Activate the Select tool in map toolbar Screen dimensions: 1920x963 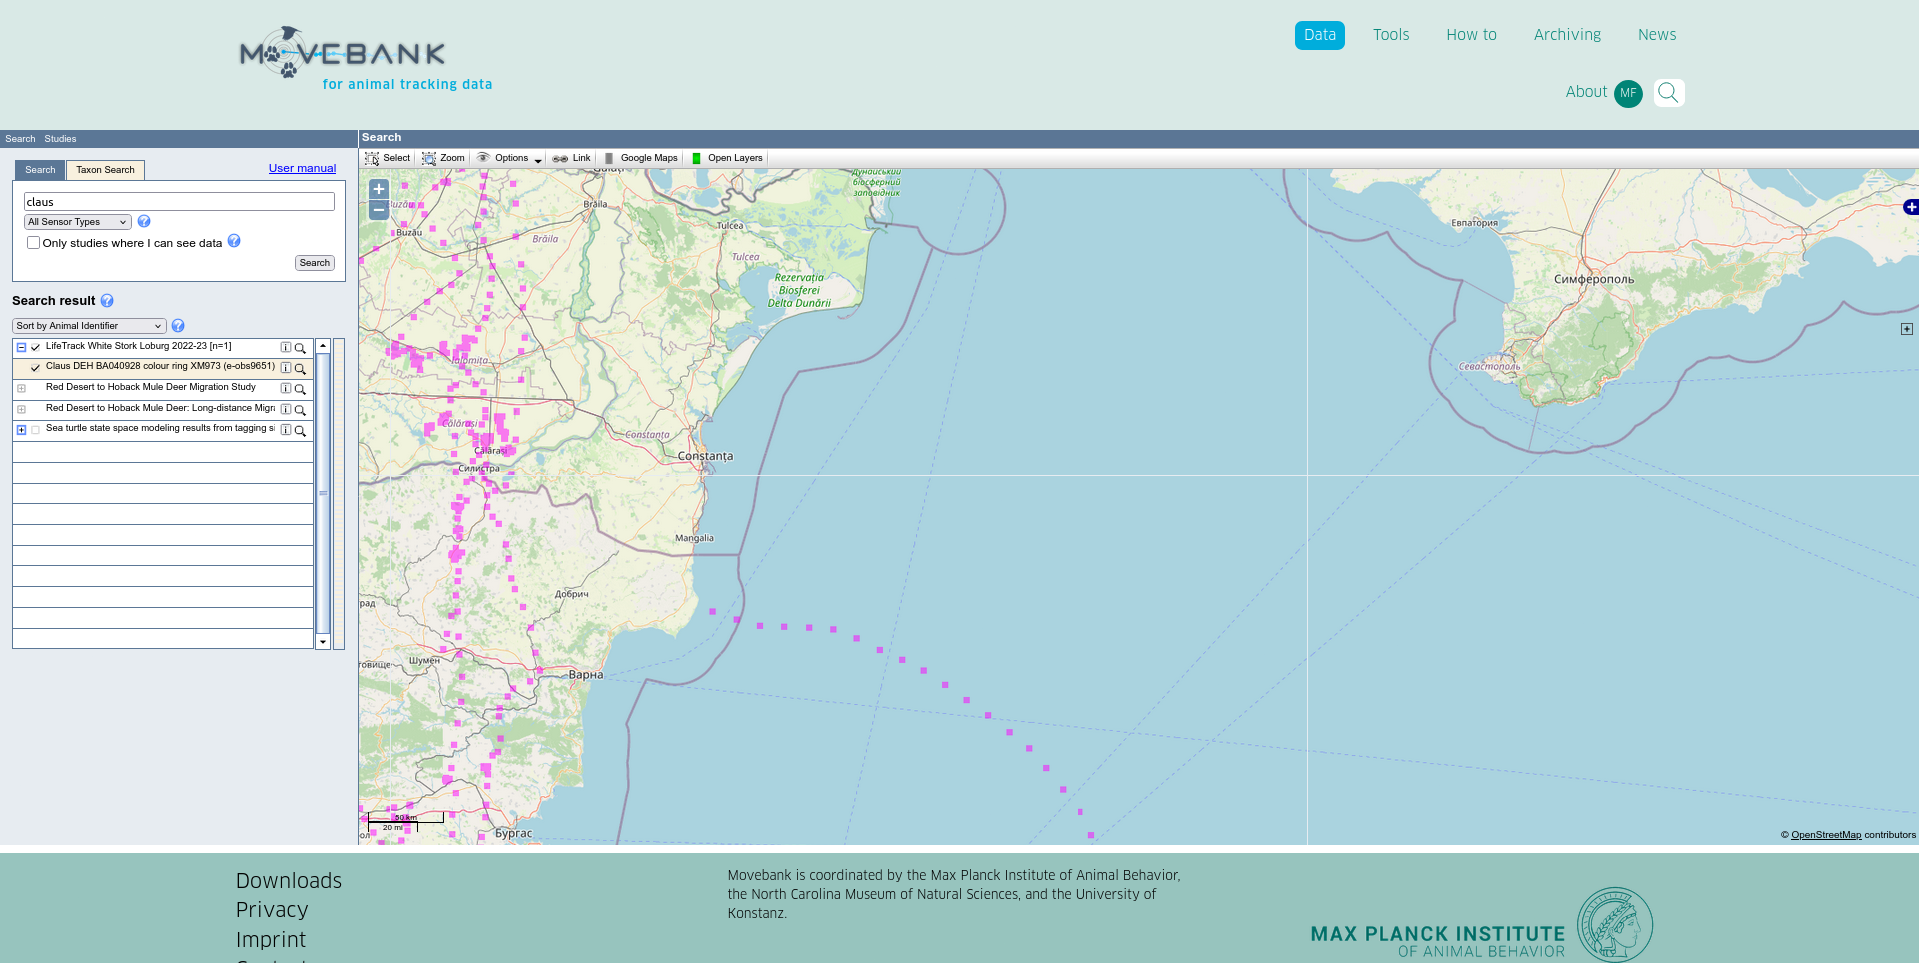(387, 158)
